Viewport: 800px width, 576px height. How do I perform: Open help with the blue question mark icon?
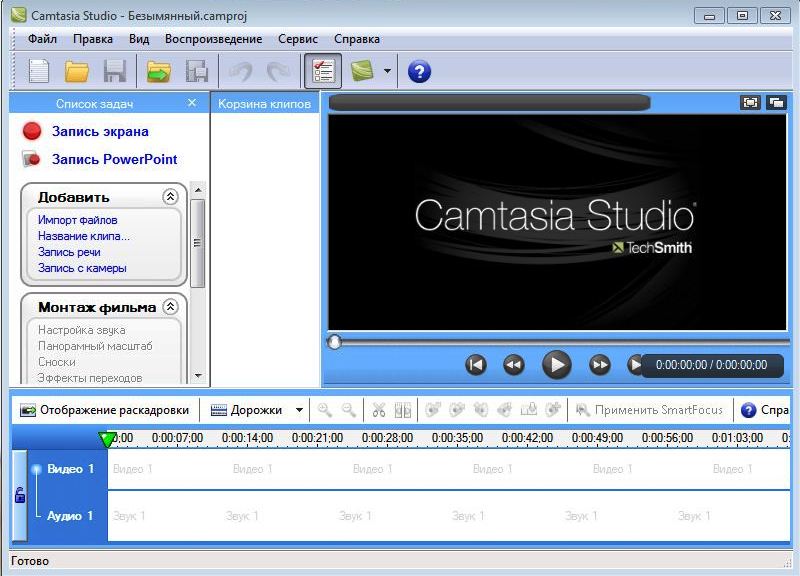419,71
